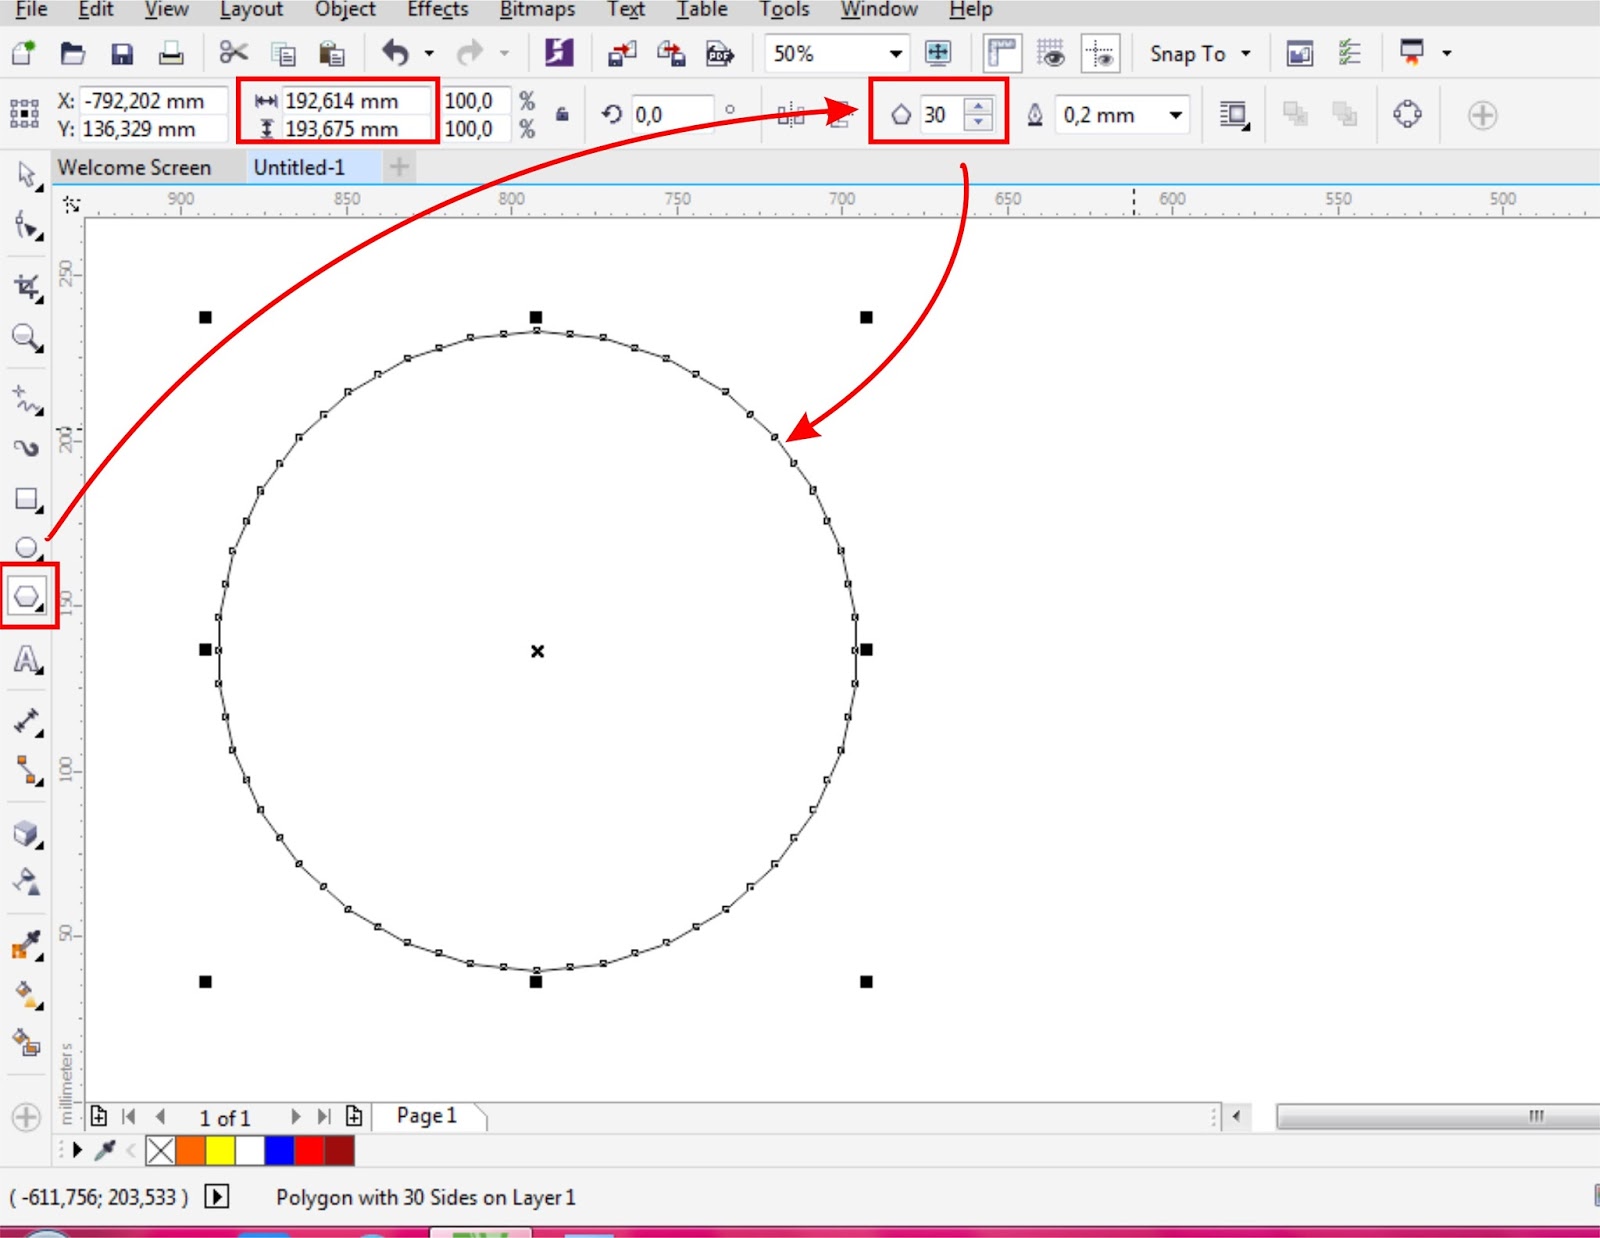Toggle the grid visibility
Viewport: 1600px width, 1238px height.
tap(1052, 54)
